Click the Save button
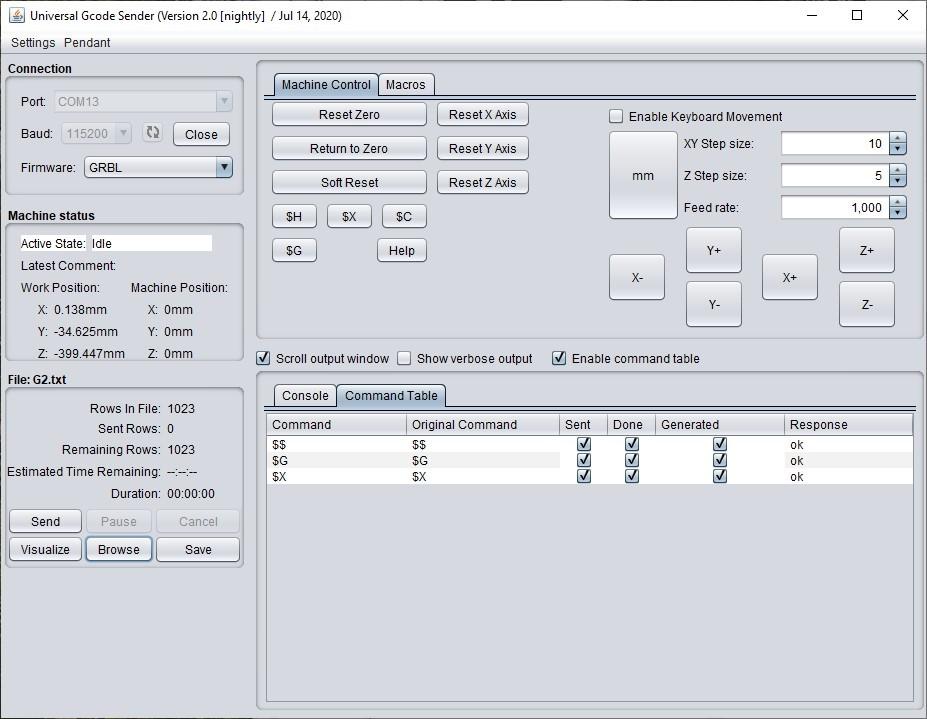This screenshot has height=719, width=927. pyautogui.click(x=198, y=549)
